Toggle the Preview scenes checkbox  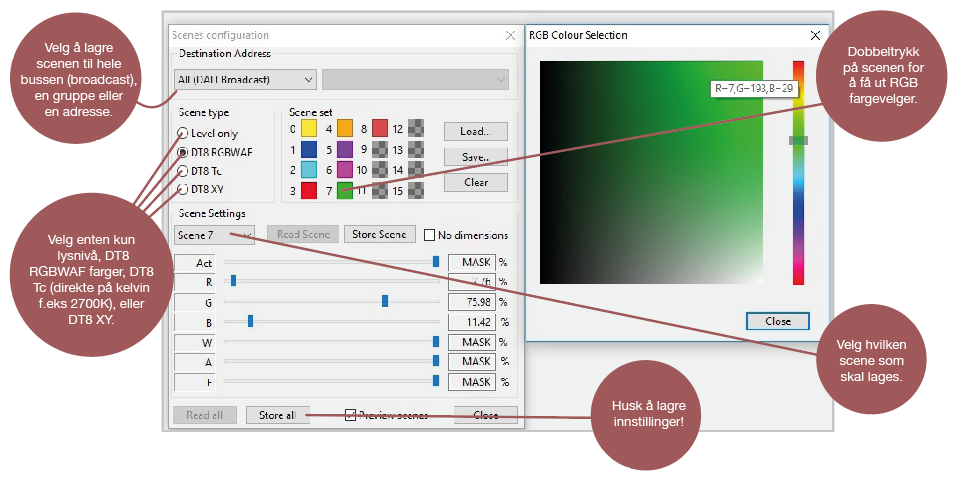pos(350,414)
